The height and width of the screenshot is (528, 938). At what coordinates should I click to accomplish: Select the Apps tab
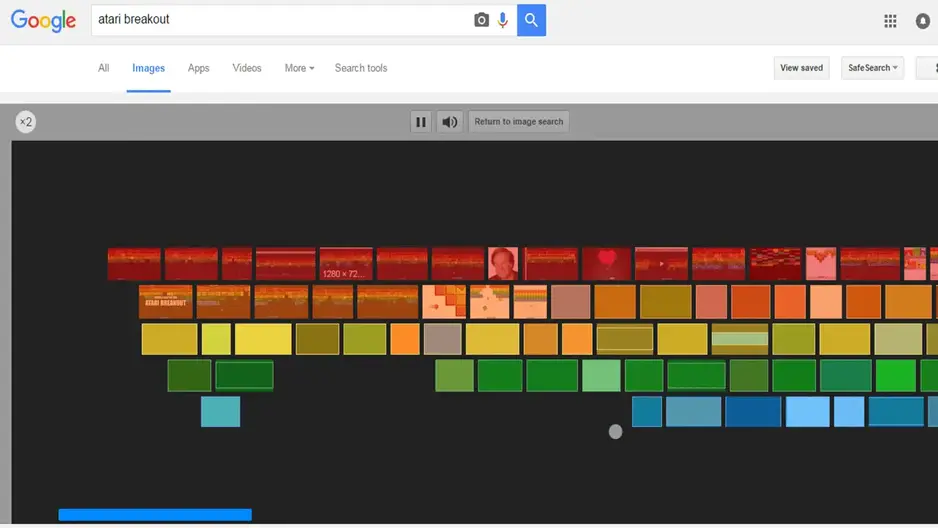pyautogui.click(x=199, y=68)
